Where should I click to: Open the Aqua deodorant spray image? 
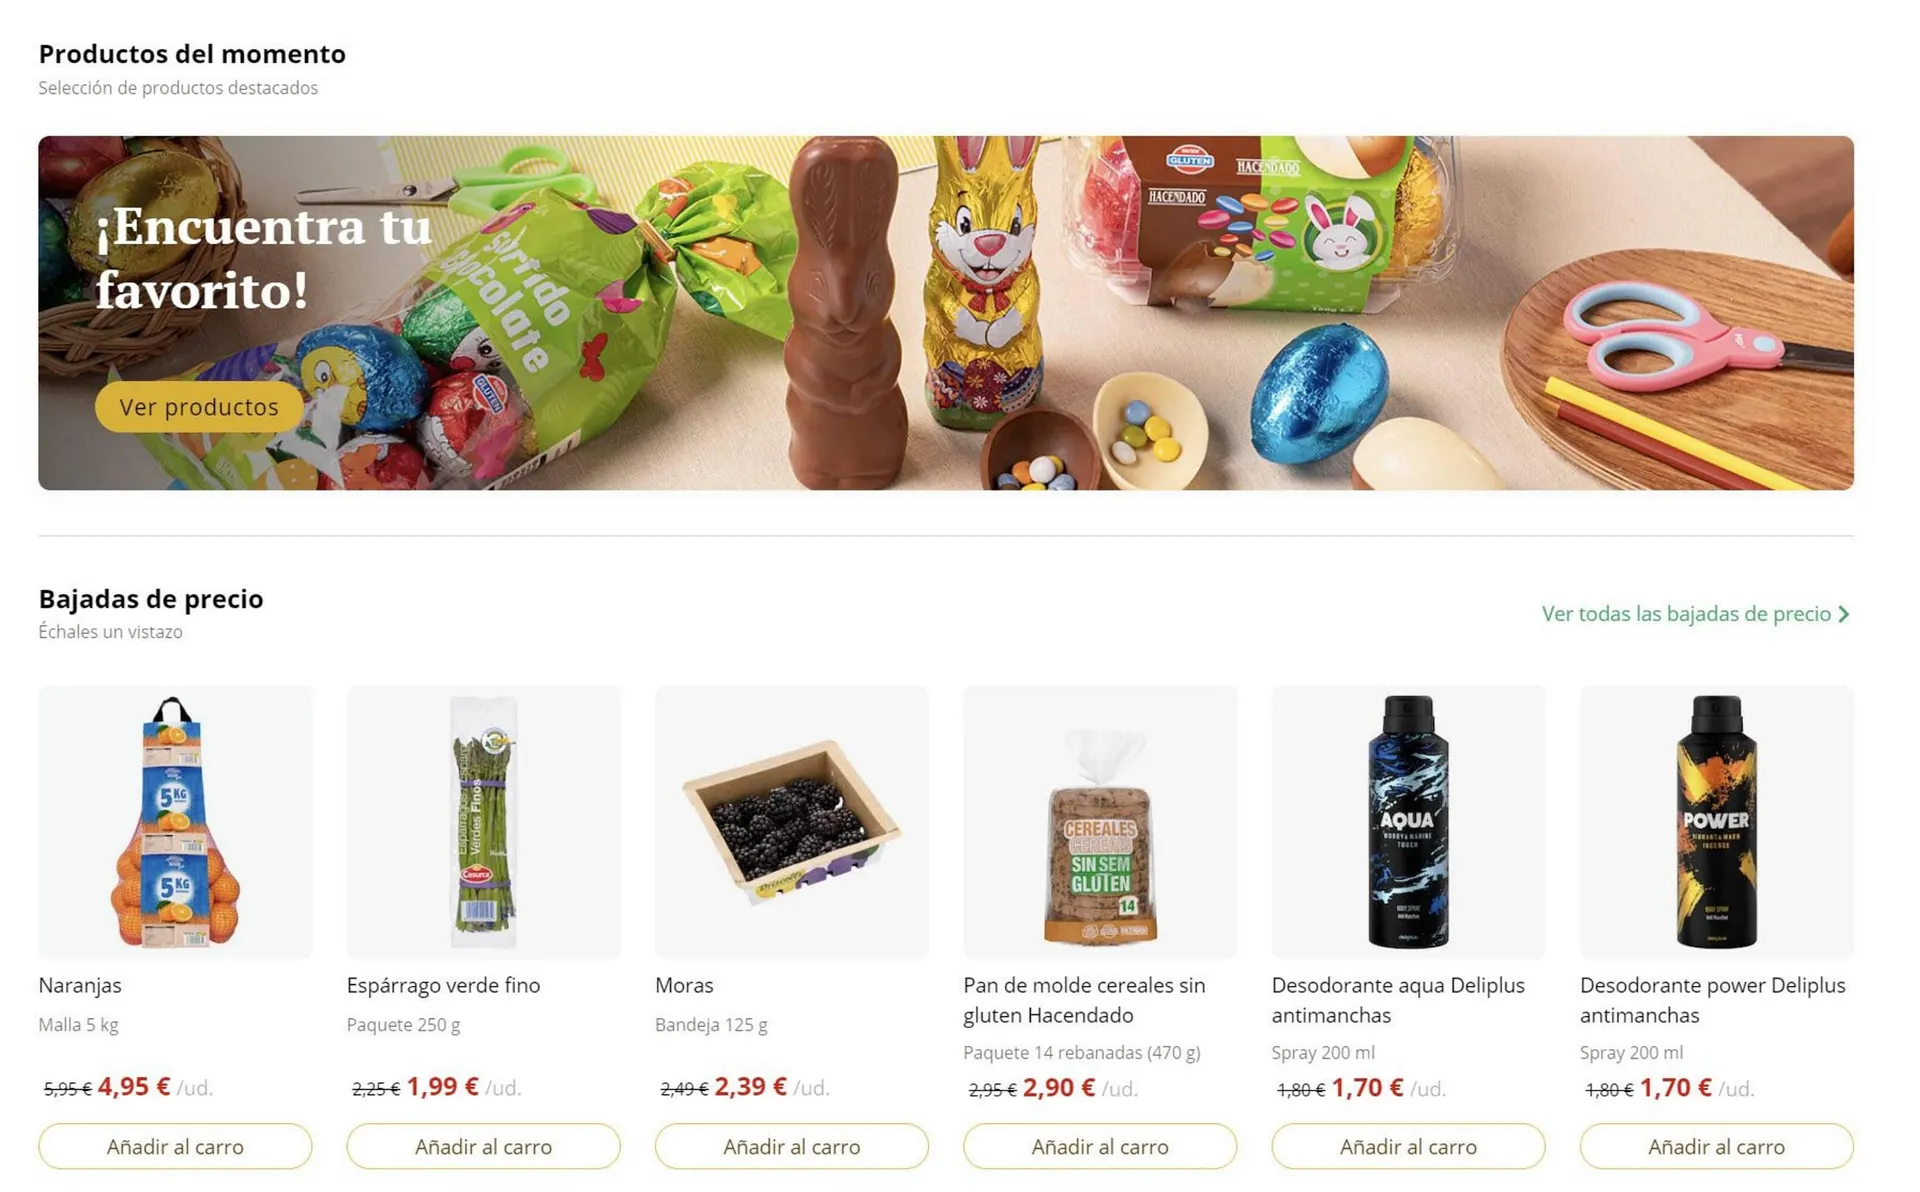coord(1408,822)
